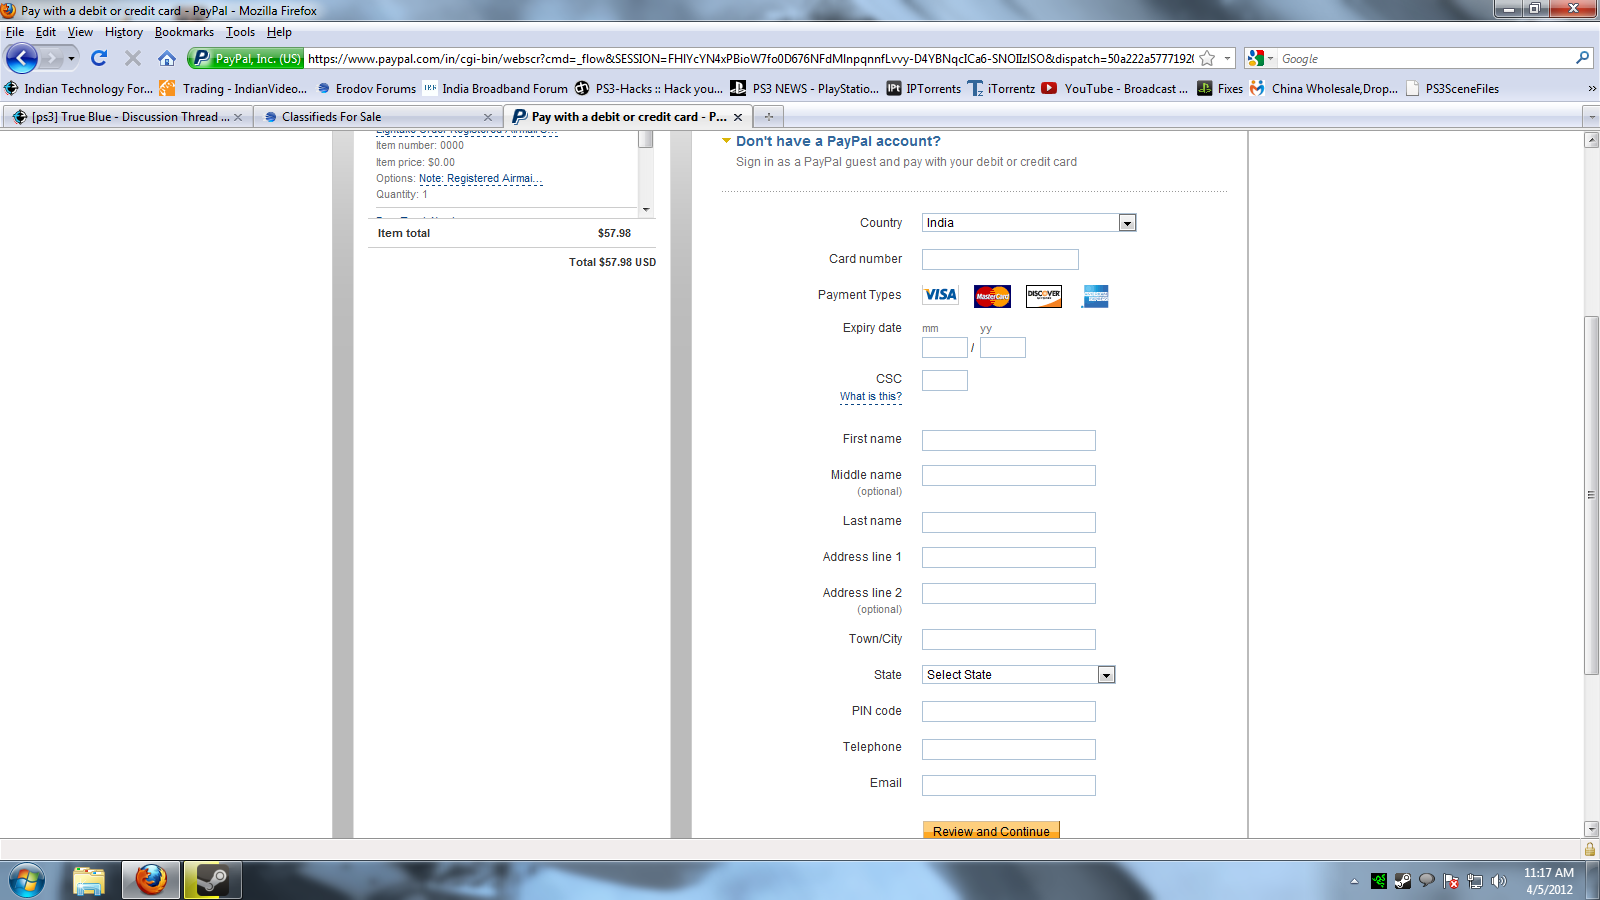The image size is (1600, 900).
Task: Click the Email field
Action: point(1009,786)
